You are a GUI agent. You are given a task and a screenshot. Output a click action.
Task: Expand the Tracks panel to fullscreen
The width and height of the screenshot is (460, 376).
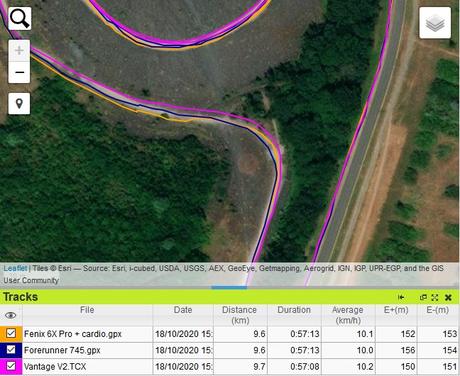(435, 297)
